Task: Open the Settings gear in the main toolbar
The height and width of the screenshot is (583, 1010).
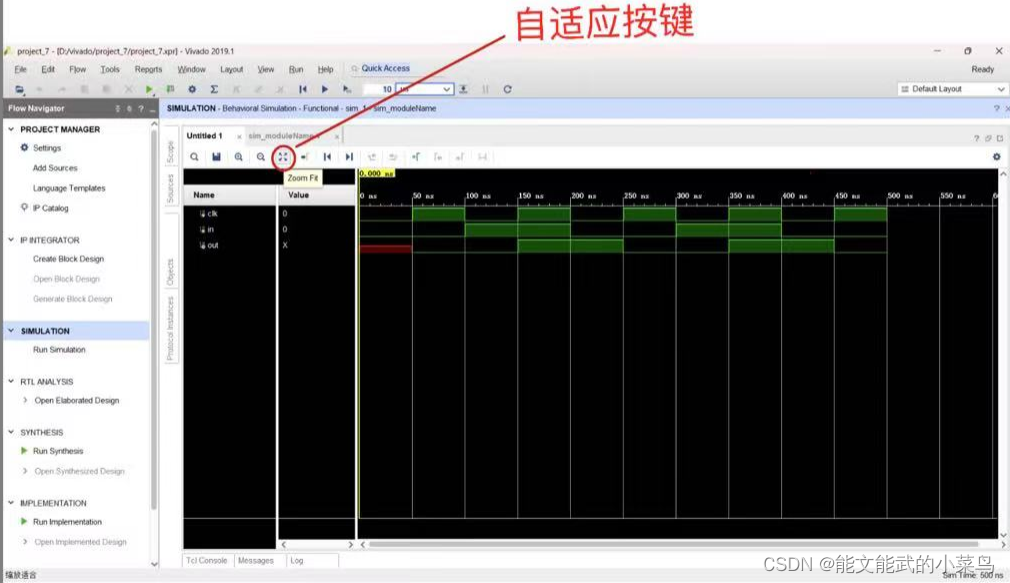Action: click(x=192, y=89)
